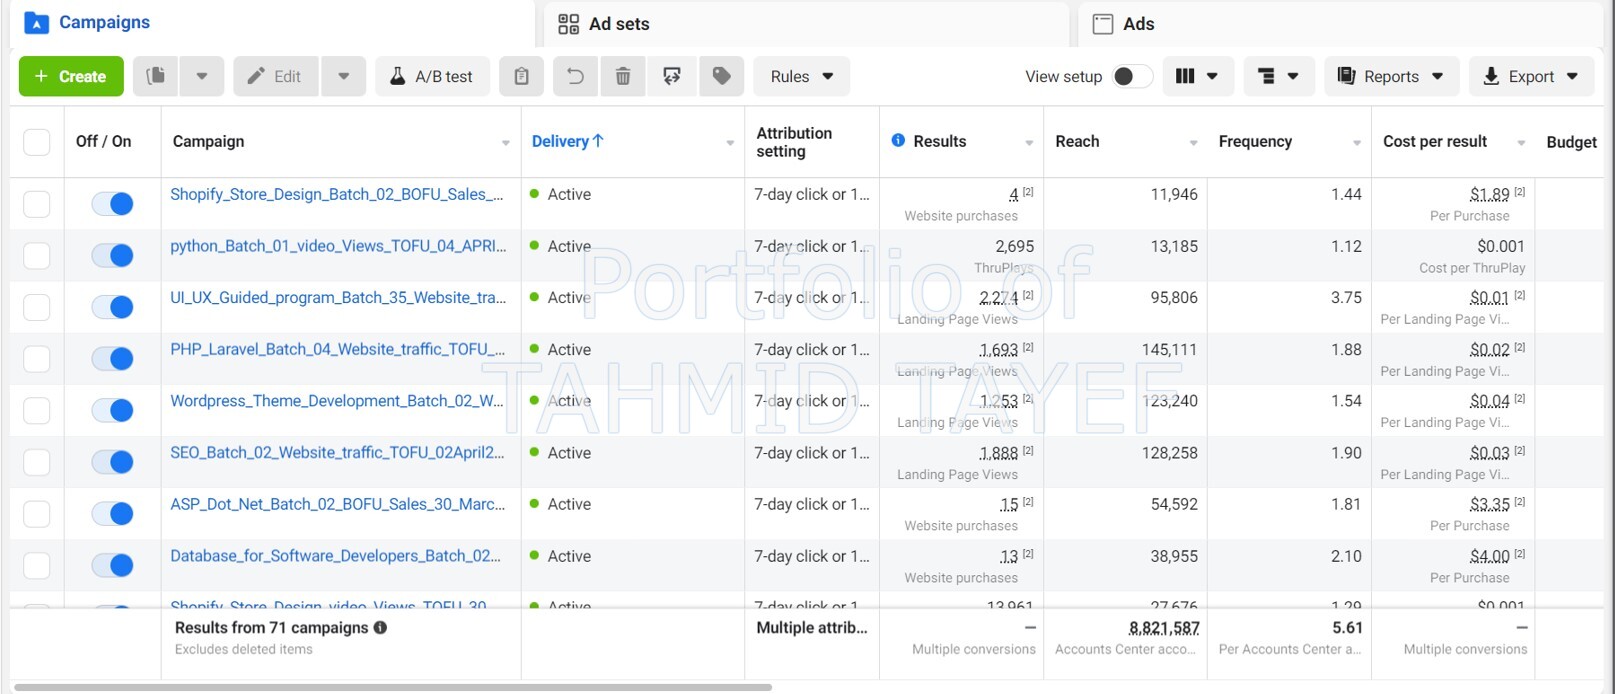Click the clipboard paste icon in toolbar
1615x694 pixels.
pyautogui.click(x=521, y=76)
